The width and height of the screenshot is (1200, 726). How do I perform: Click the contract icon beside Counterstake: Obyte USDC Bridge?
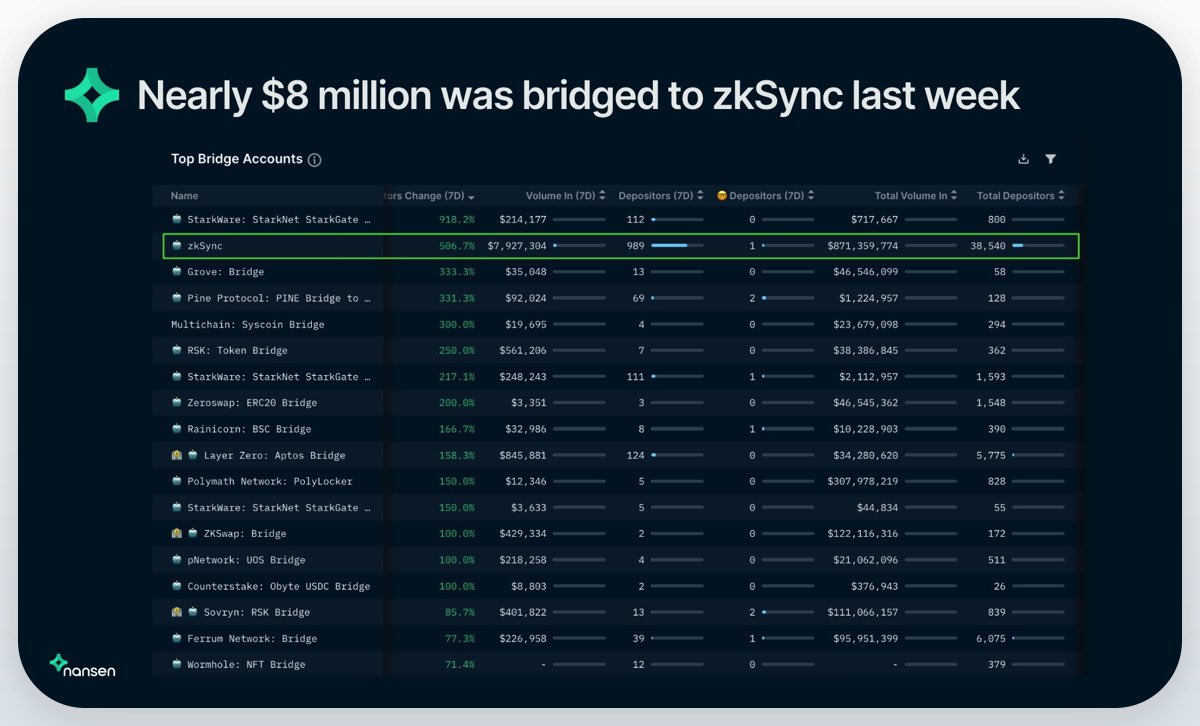177,586
